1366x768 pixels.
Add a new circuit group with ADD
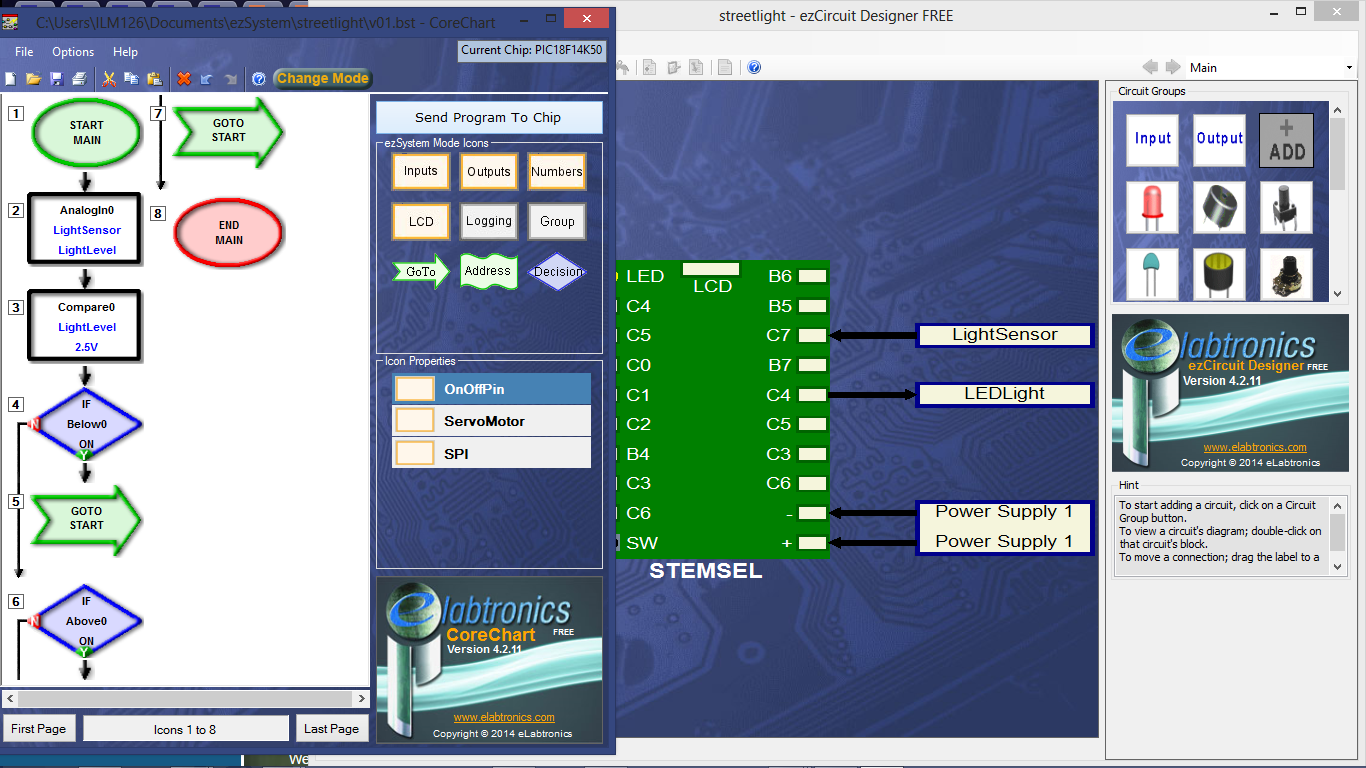tap(1286, 139)
